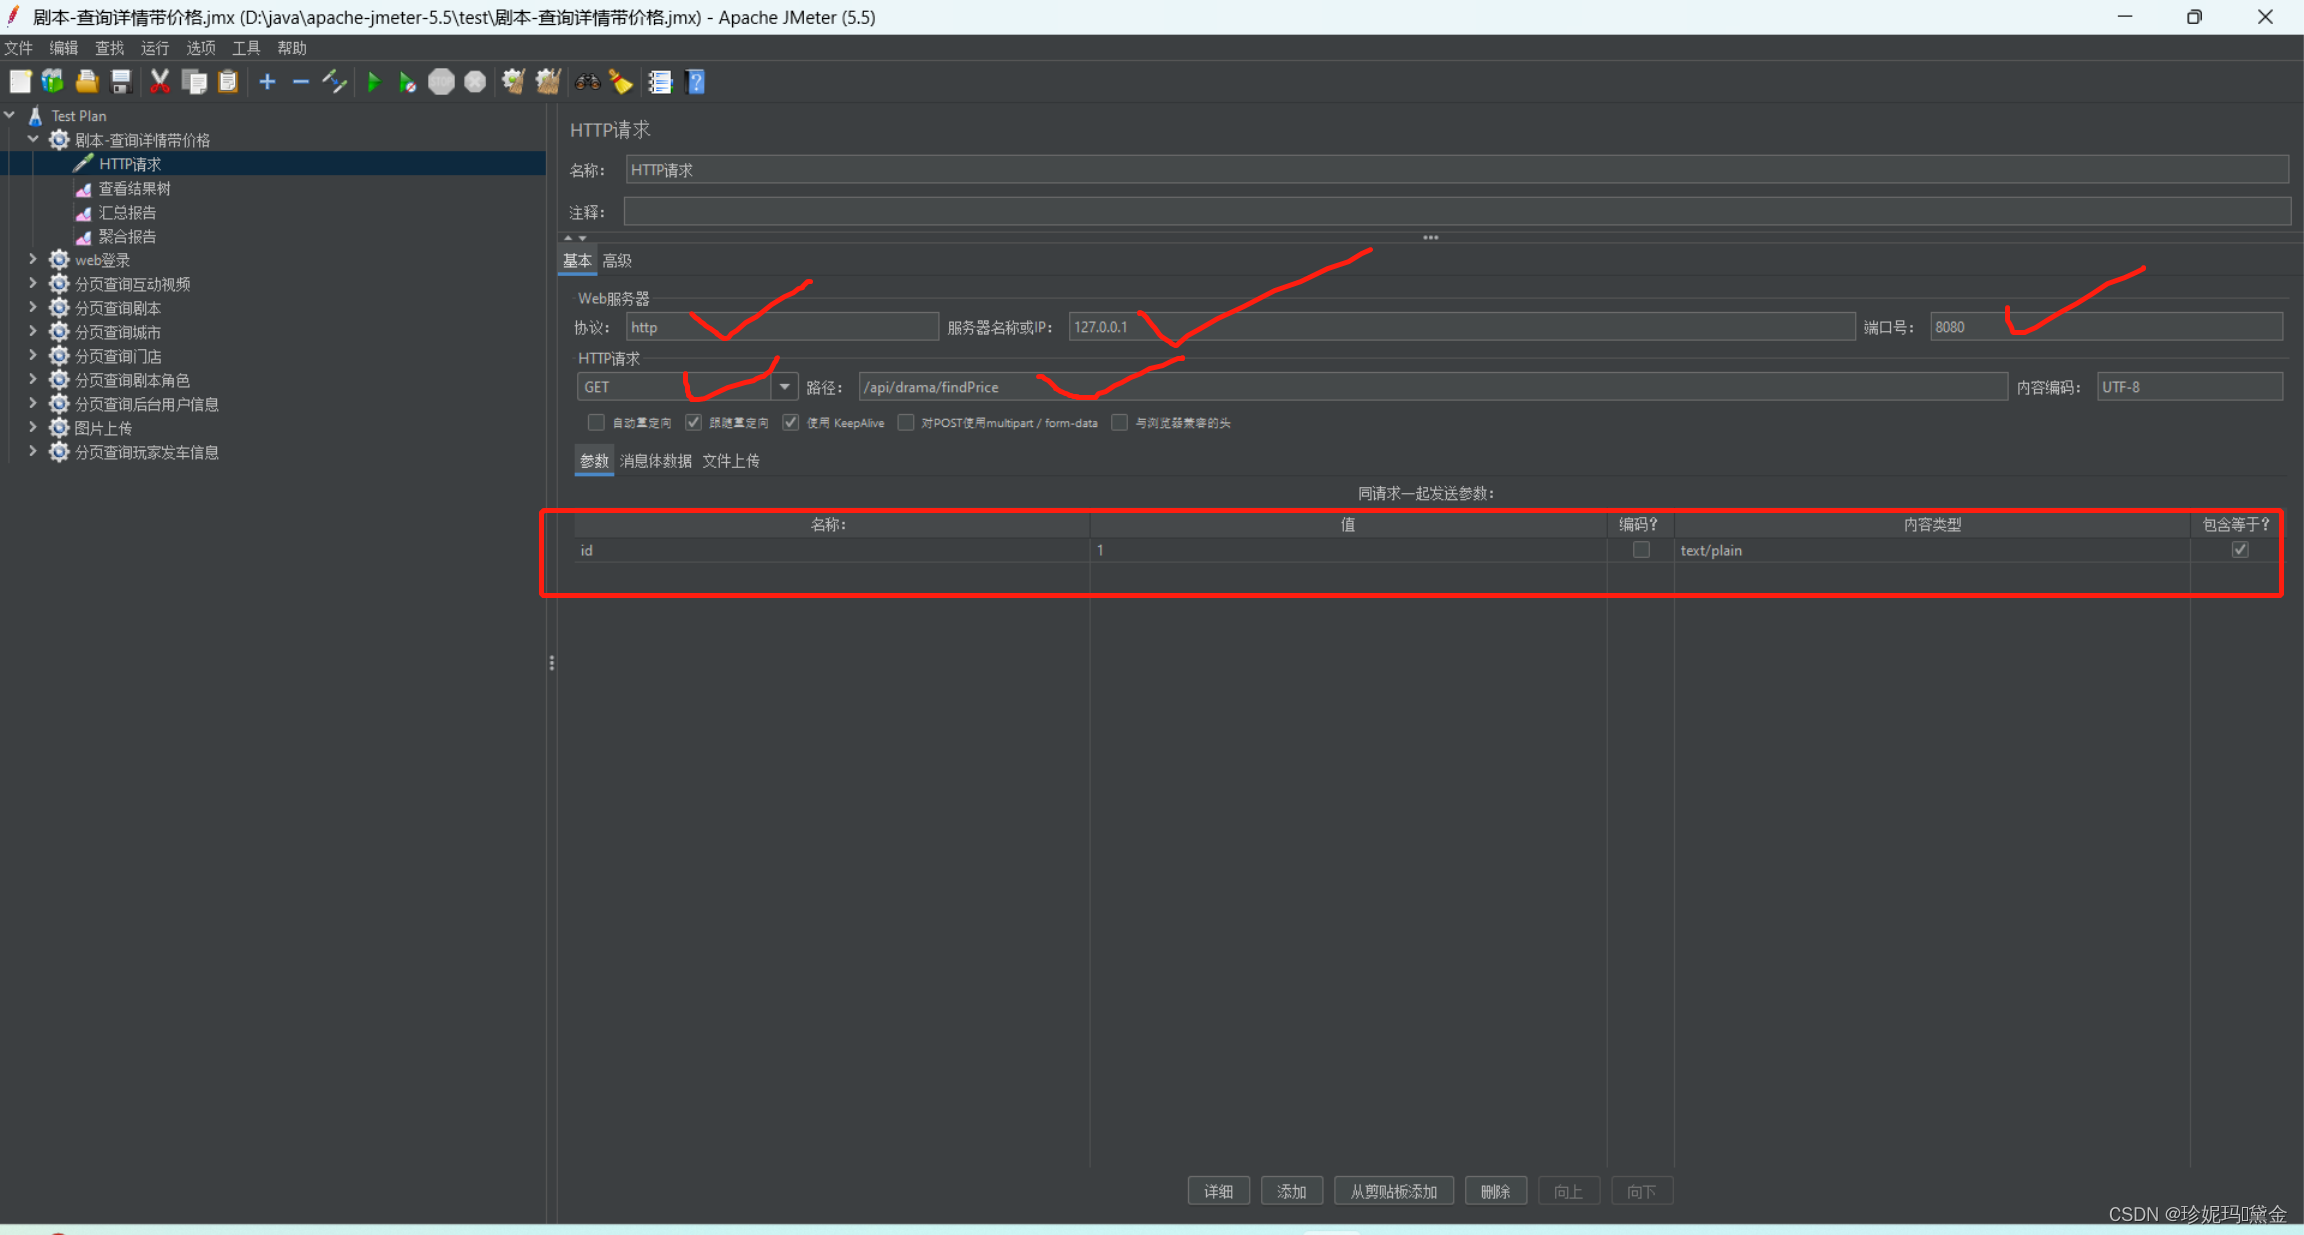Screen dimensions: 2304x1235
Task: Toggle 使用 KeepAlive checkbox
Action: (791, 422)
